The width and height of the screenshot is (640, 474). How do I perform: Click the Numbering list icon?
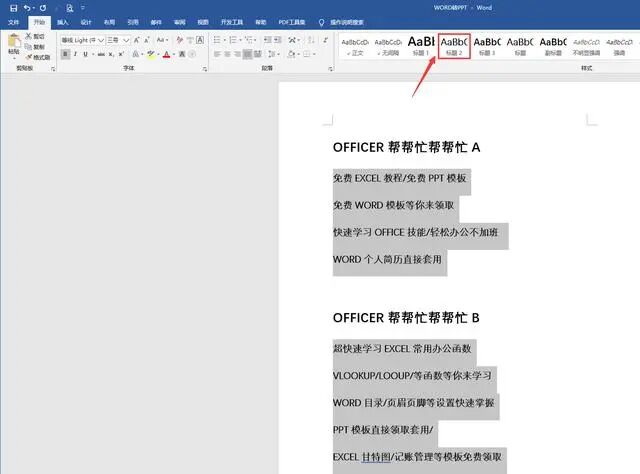[x=233, y=40]
